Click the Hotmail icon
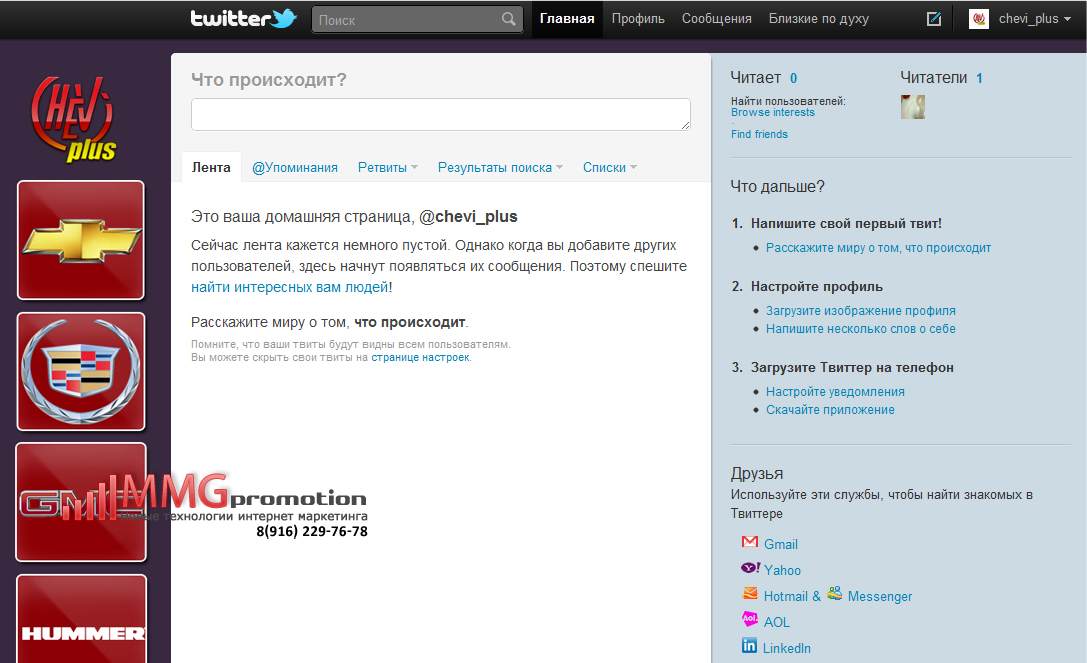The image size is (1087, 663). (750, 594)
